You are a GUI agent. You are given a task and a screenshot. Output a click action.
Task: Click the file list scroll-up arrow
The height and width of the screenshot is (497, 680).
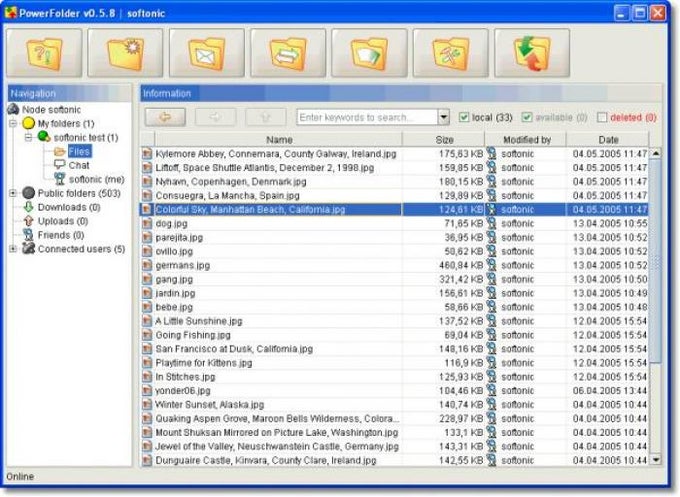[656, 153]
